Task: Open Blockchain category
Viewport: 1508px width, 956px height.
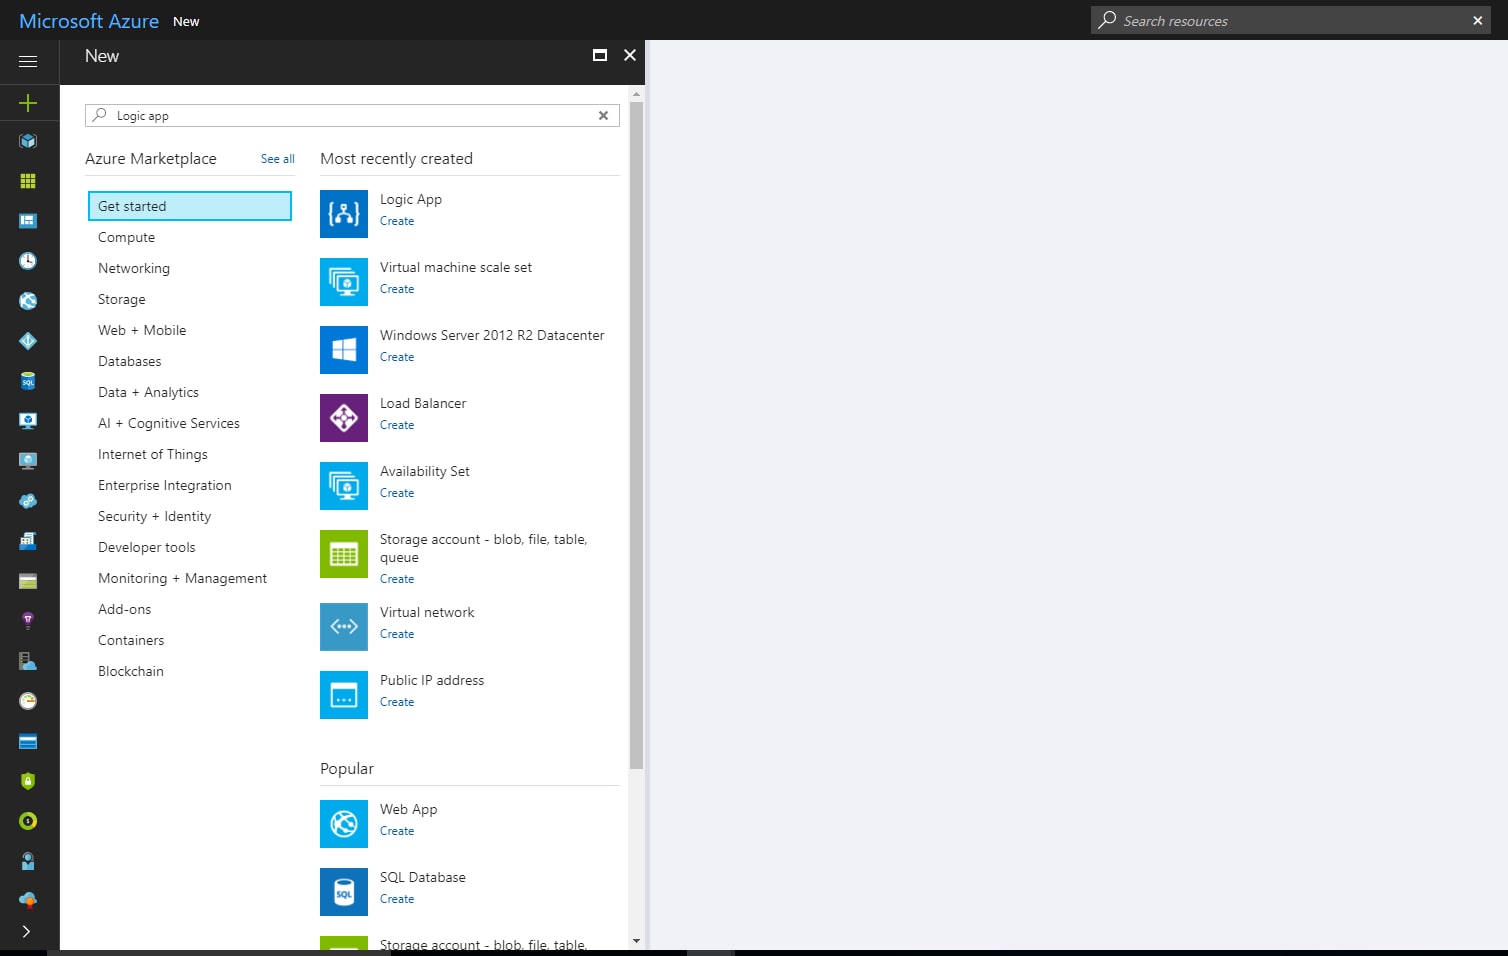Action: pos(131,671)
